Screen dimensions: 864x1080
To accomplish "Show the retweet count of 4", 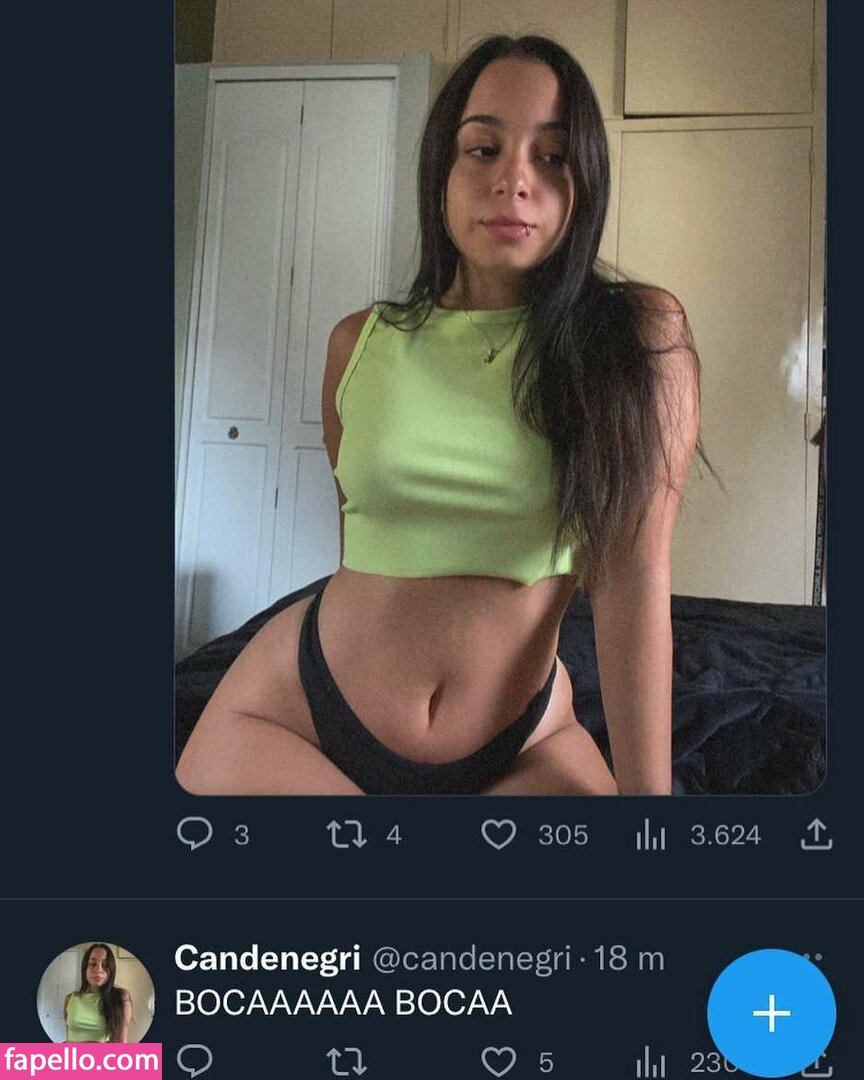I will coord(393,835).
